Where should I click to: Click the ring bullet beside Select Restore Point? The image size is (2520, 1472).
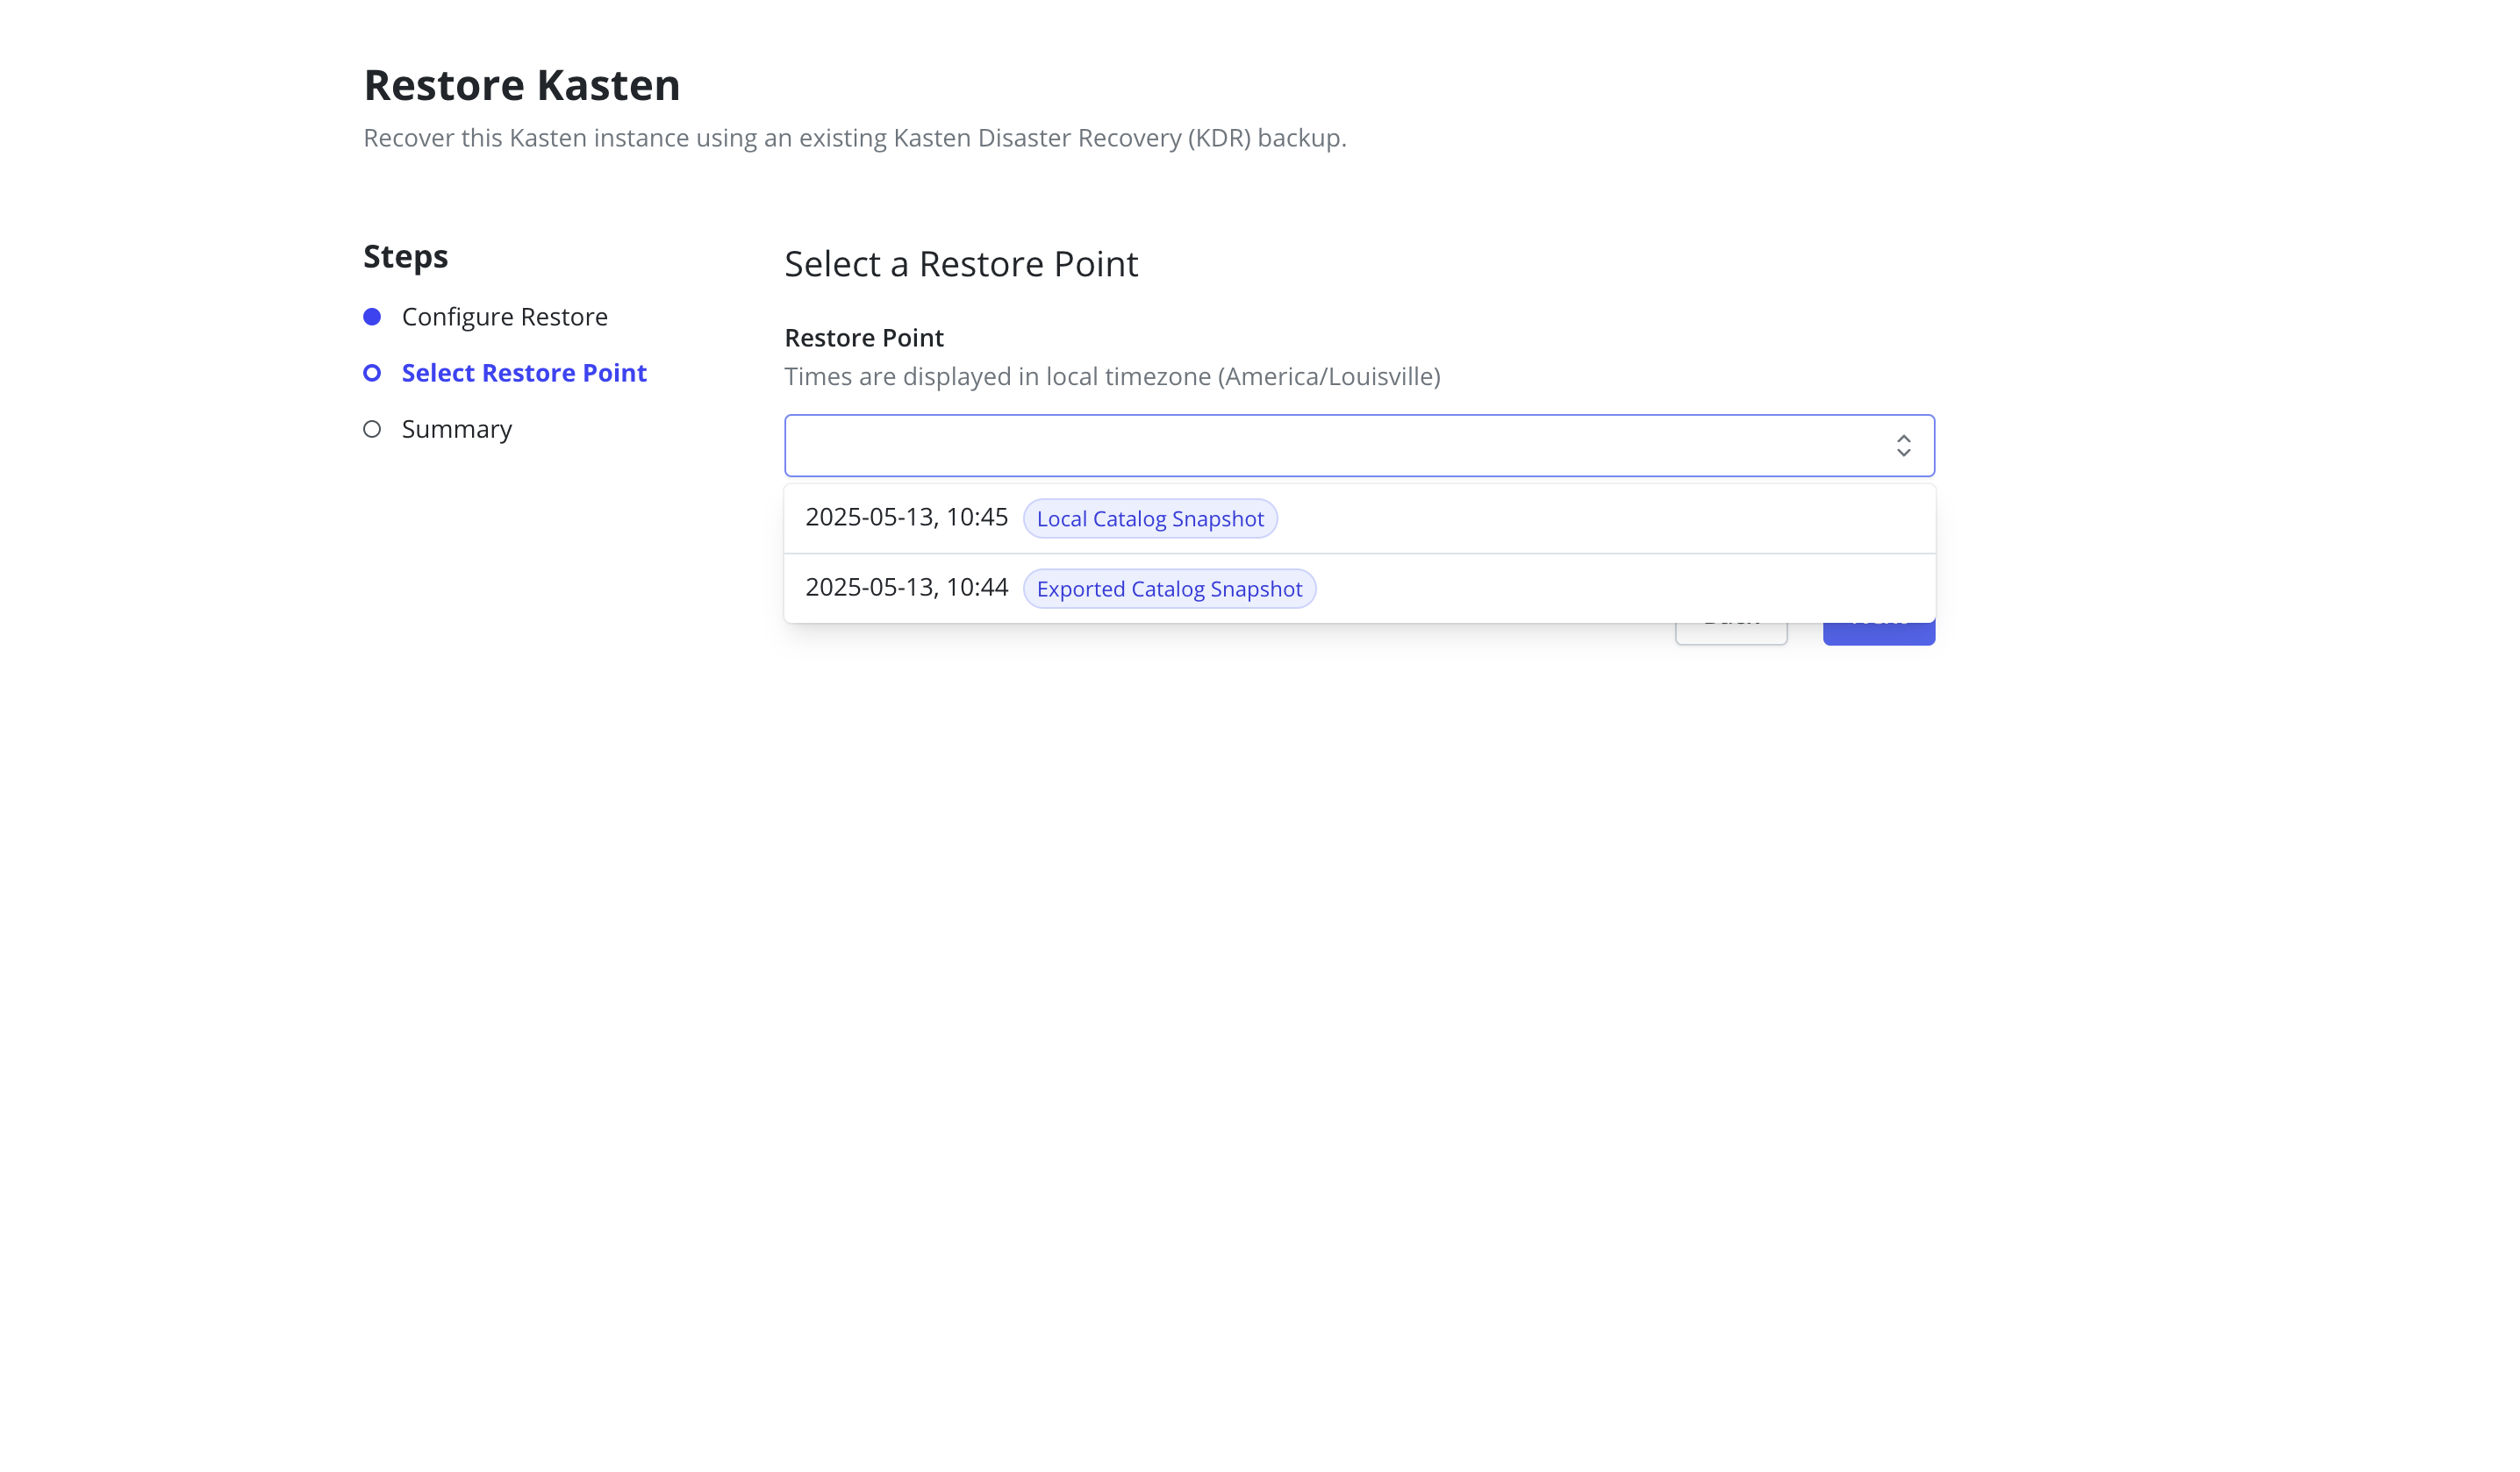(x=372, y=373)
